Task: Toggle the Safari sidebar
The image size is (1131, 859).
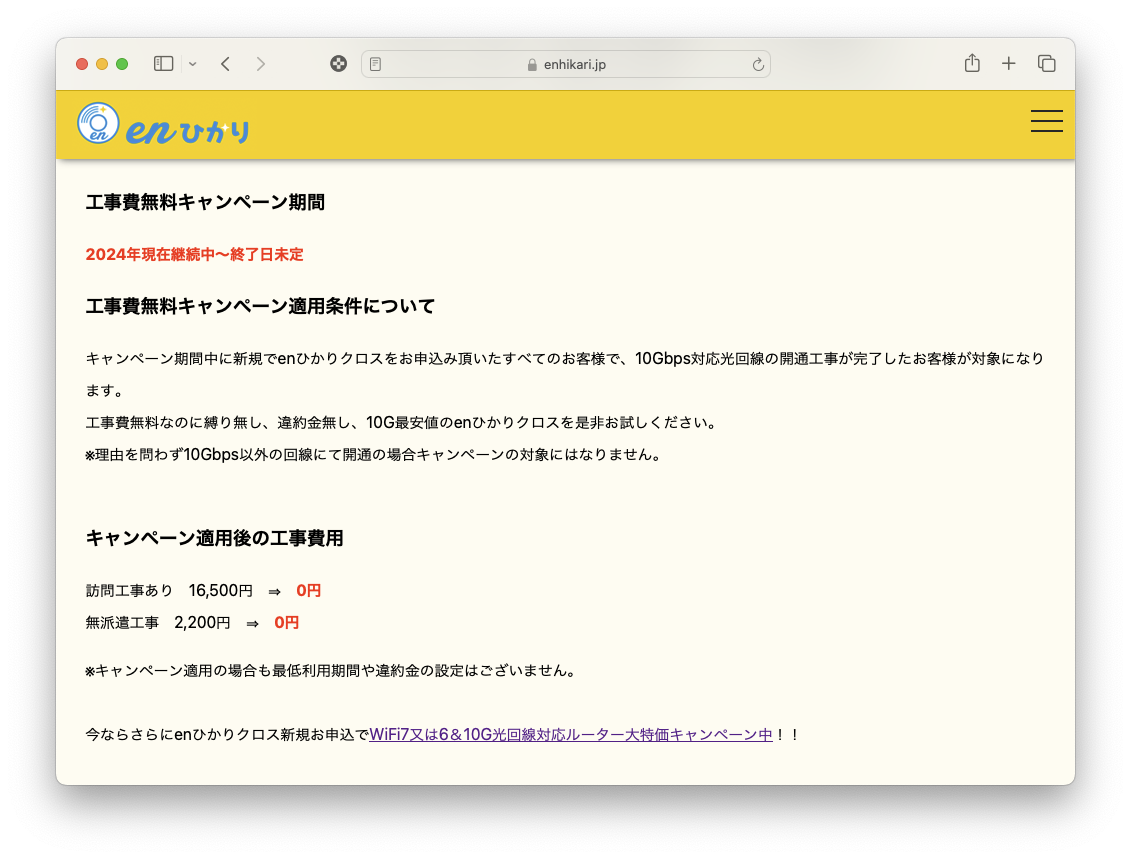Action: [x=164, y=64]
